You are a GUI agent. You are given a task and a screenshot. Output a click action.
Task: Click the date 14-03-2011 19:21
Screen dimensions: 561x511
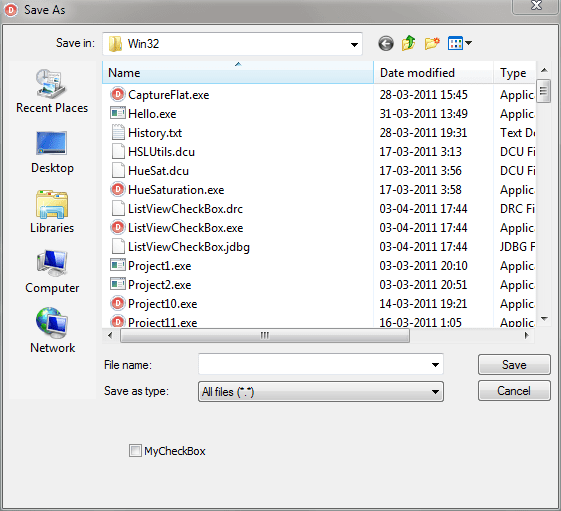pyautogui.click(x=423, y=303)
